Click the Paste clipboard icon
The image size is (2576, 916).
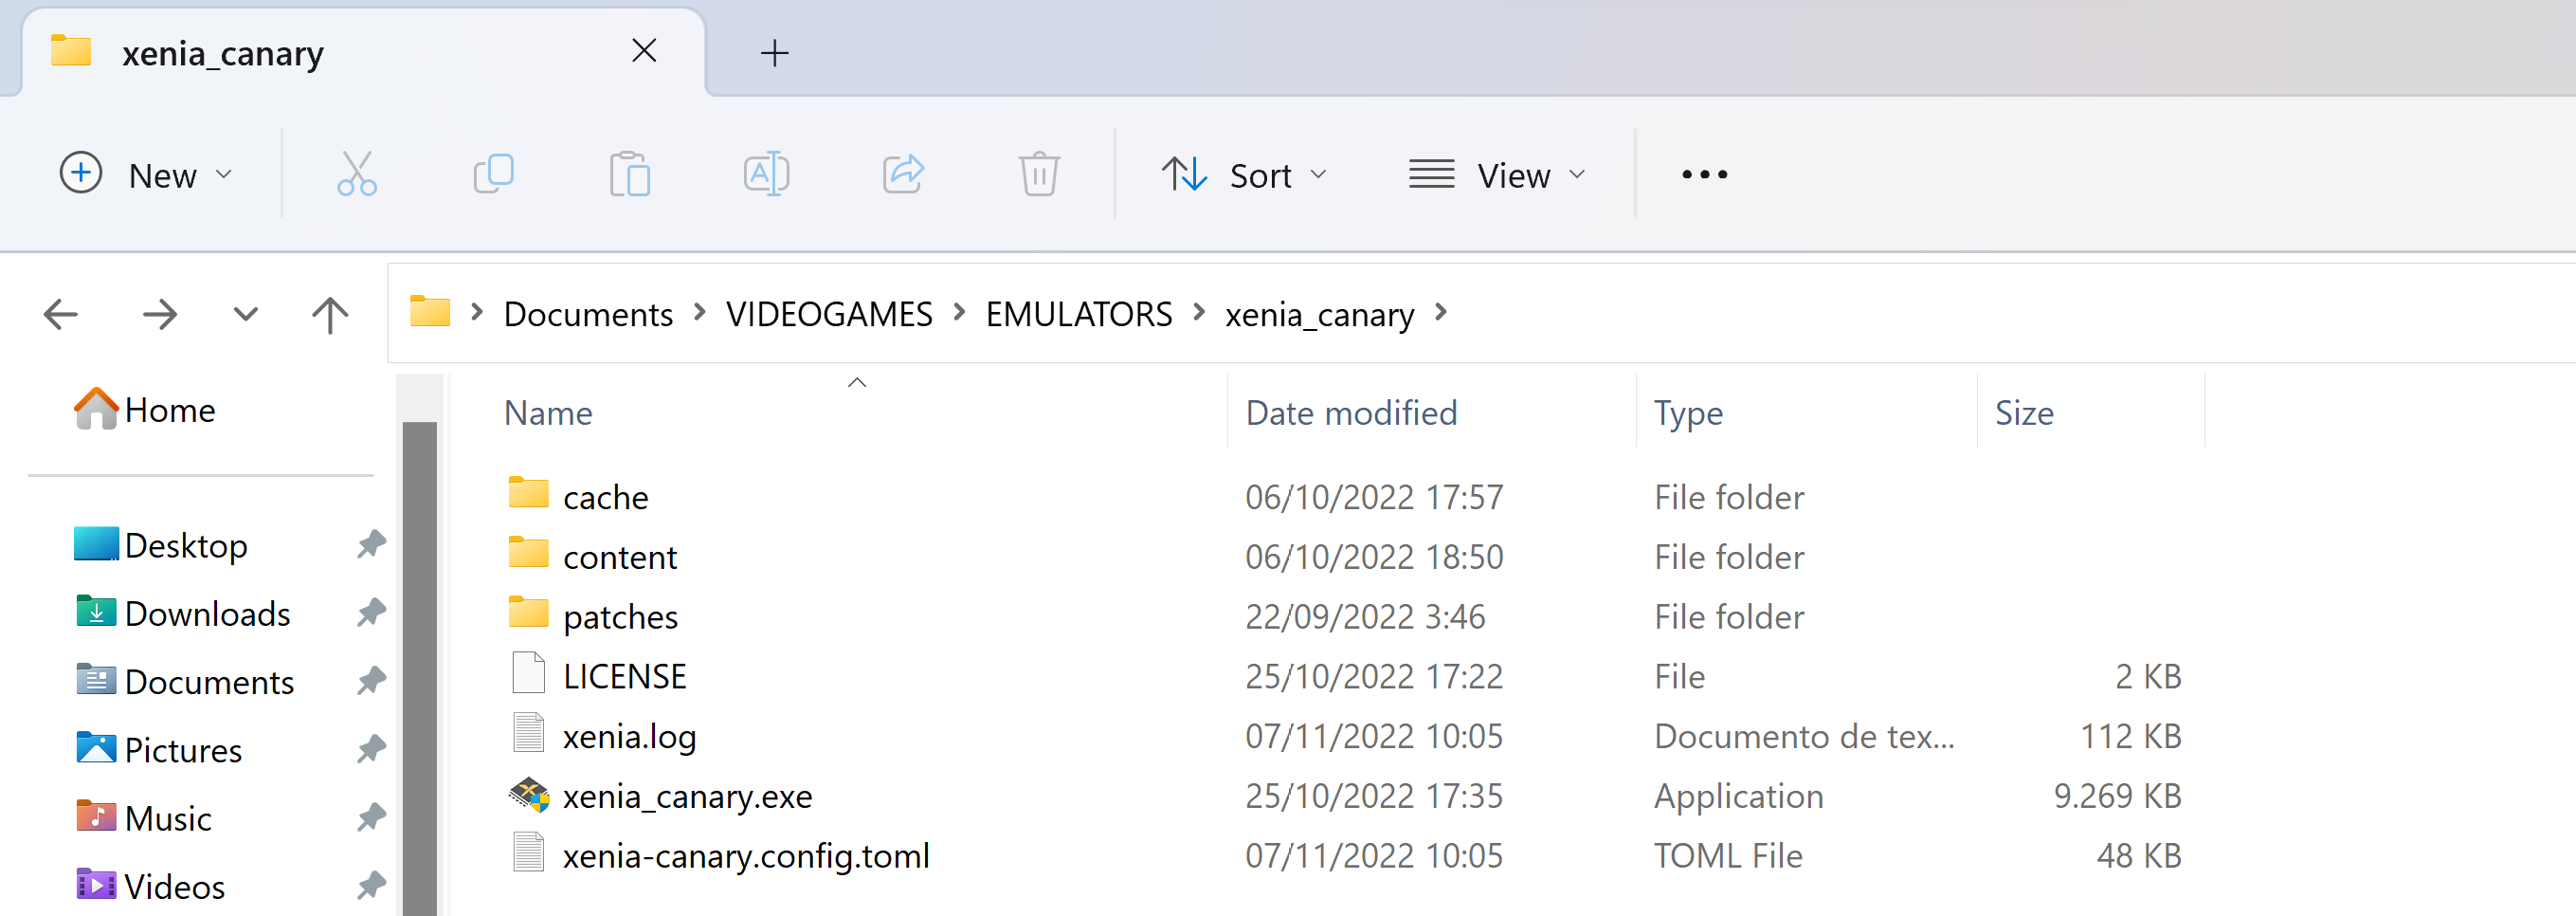(x=630, y=174)
